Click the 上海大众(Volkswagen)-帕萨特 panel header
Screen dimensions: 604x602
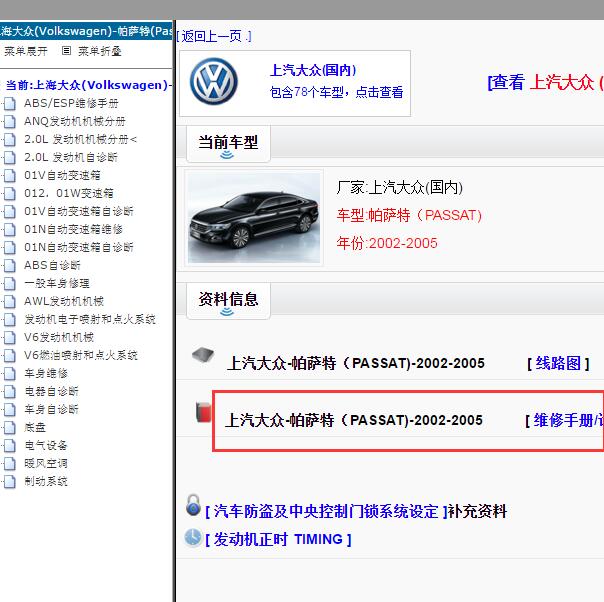pyautogui.click(x=86, y=31)
